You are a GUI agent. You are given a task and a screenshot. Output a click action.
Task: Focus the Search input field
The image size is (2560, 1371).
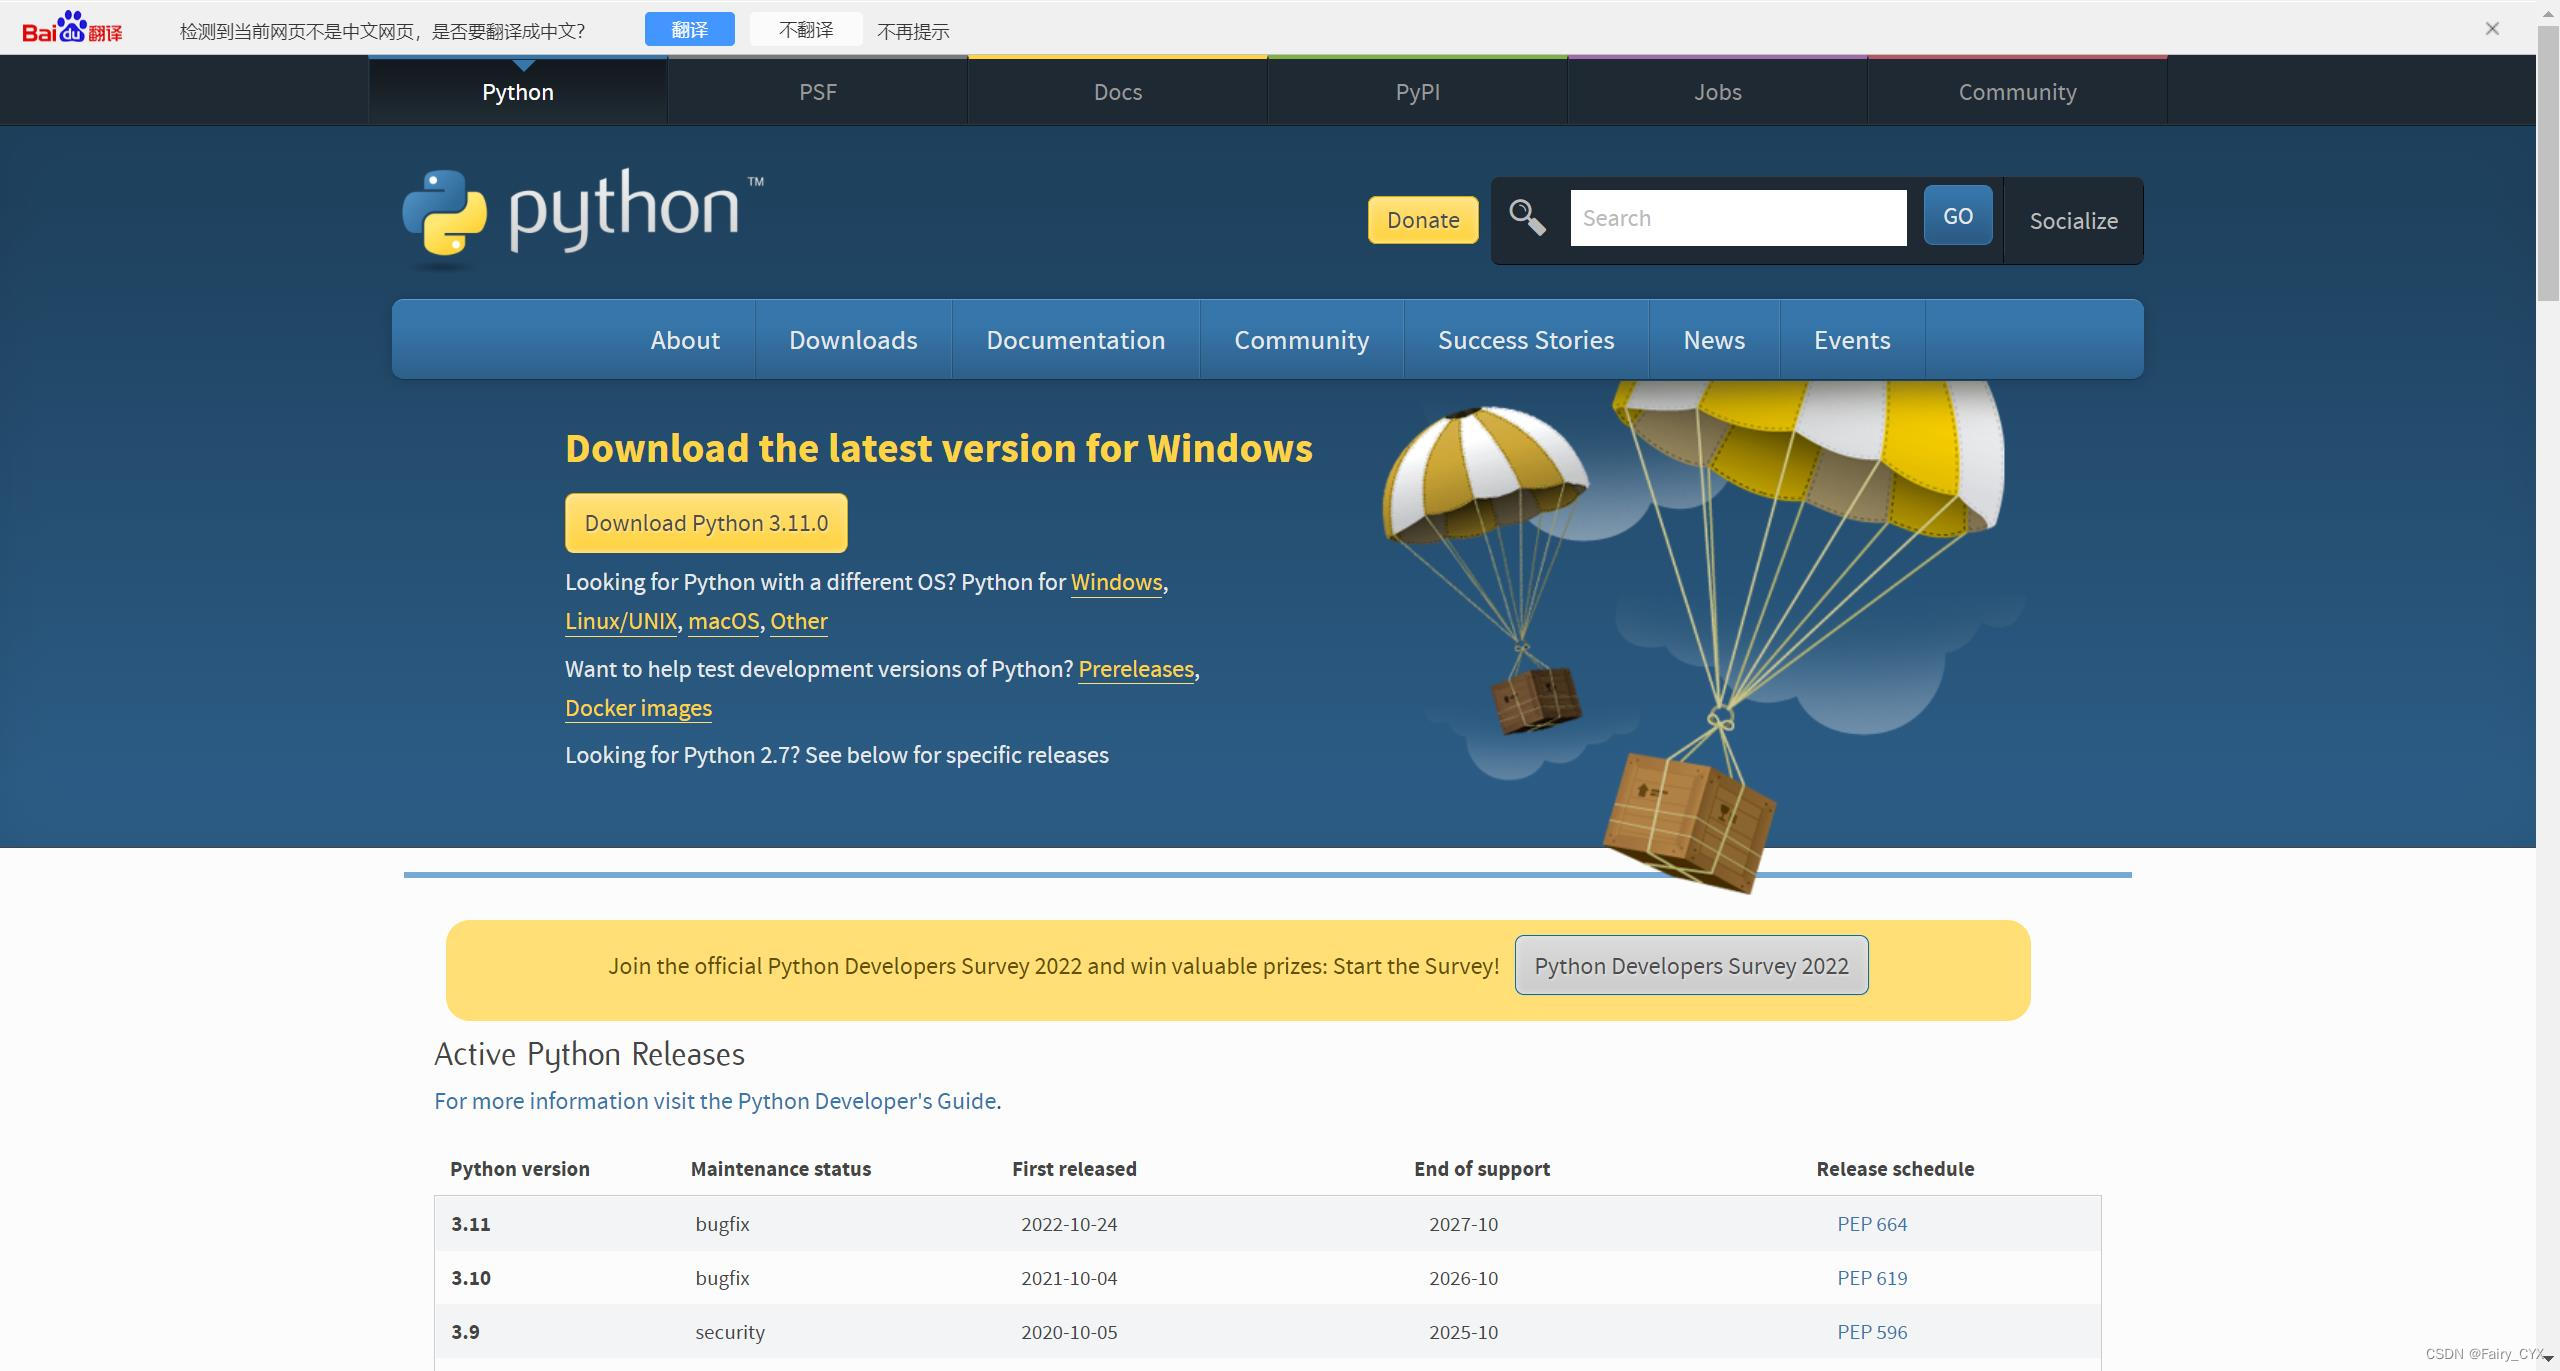pos(1738,218)
